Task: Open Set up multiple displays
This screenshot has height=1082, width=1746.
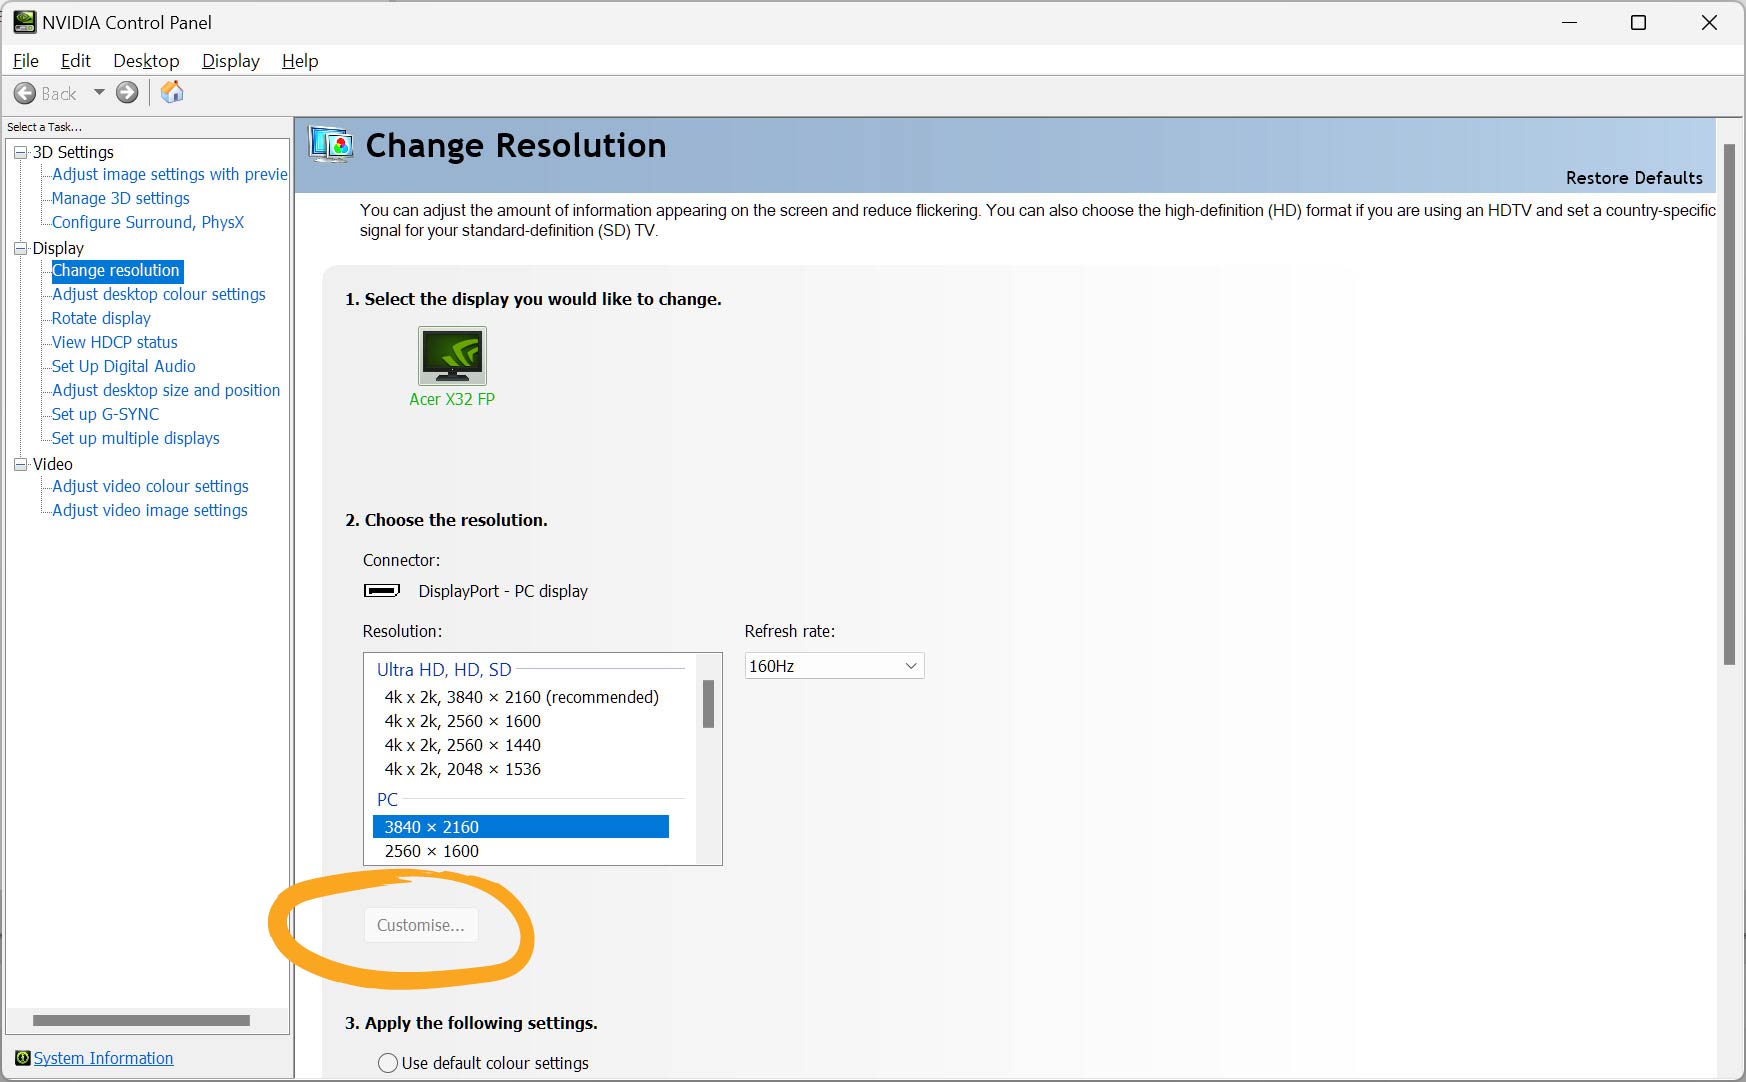Action: click(x=136, y=438)
